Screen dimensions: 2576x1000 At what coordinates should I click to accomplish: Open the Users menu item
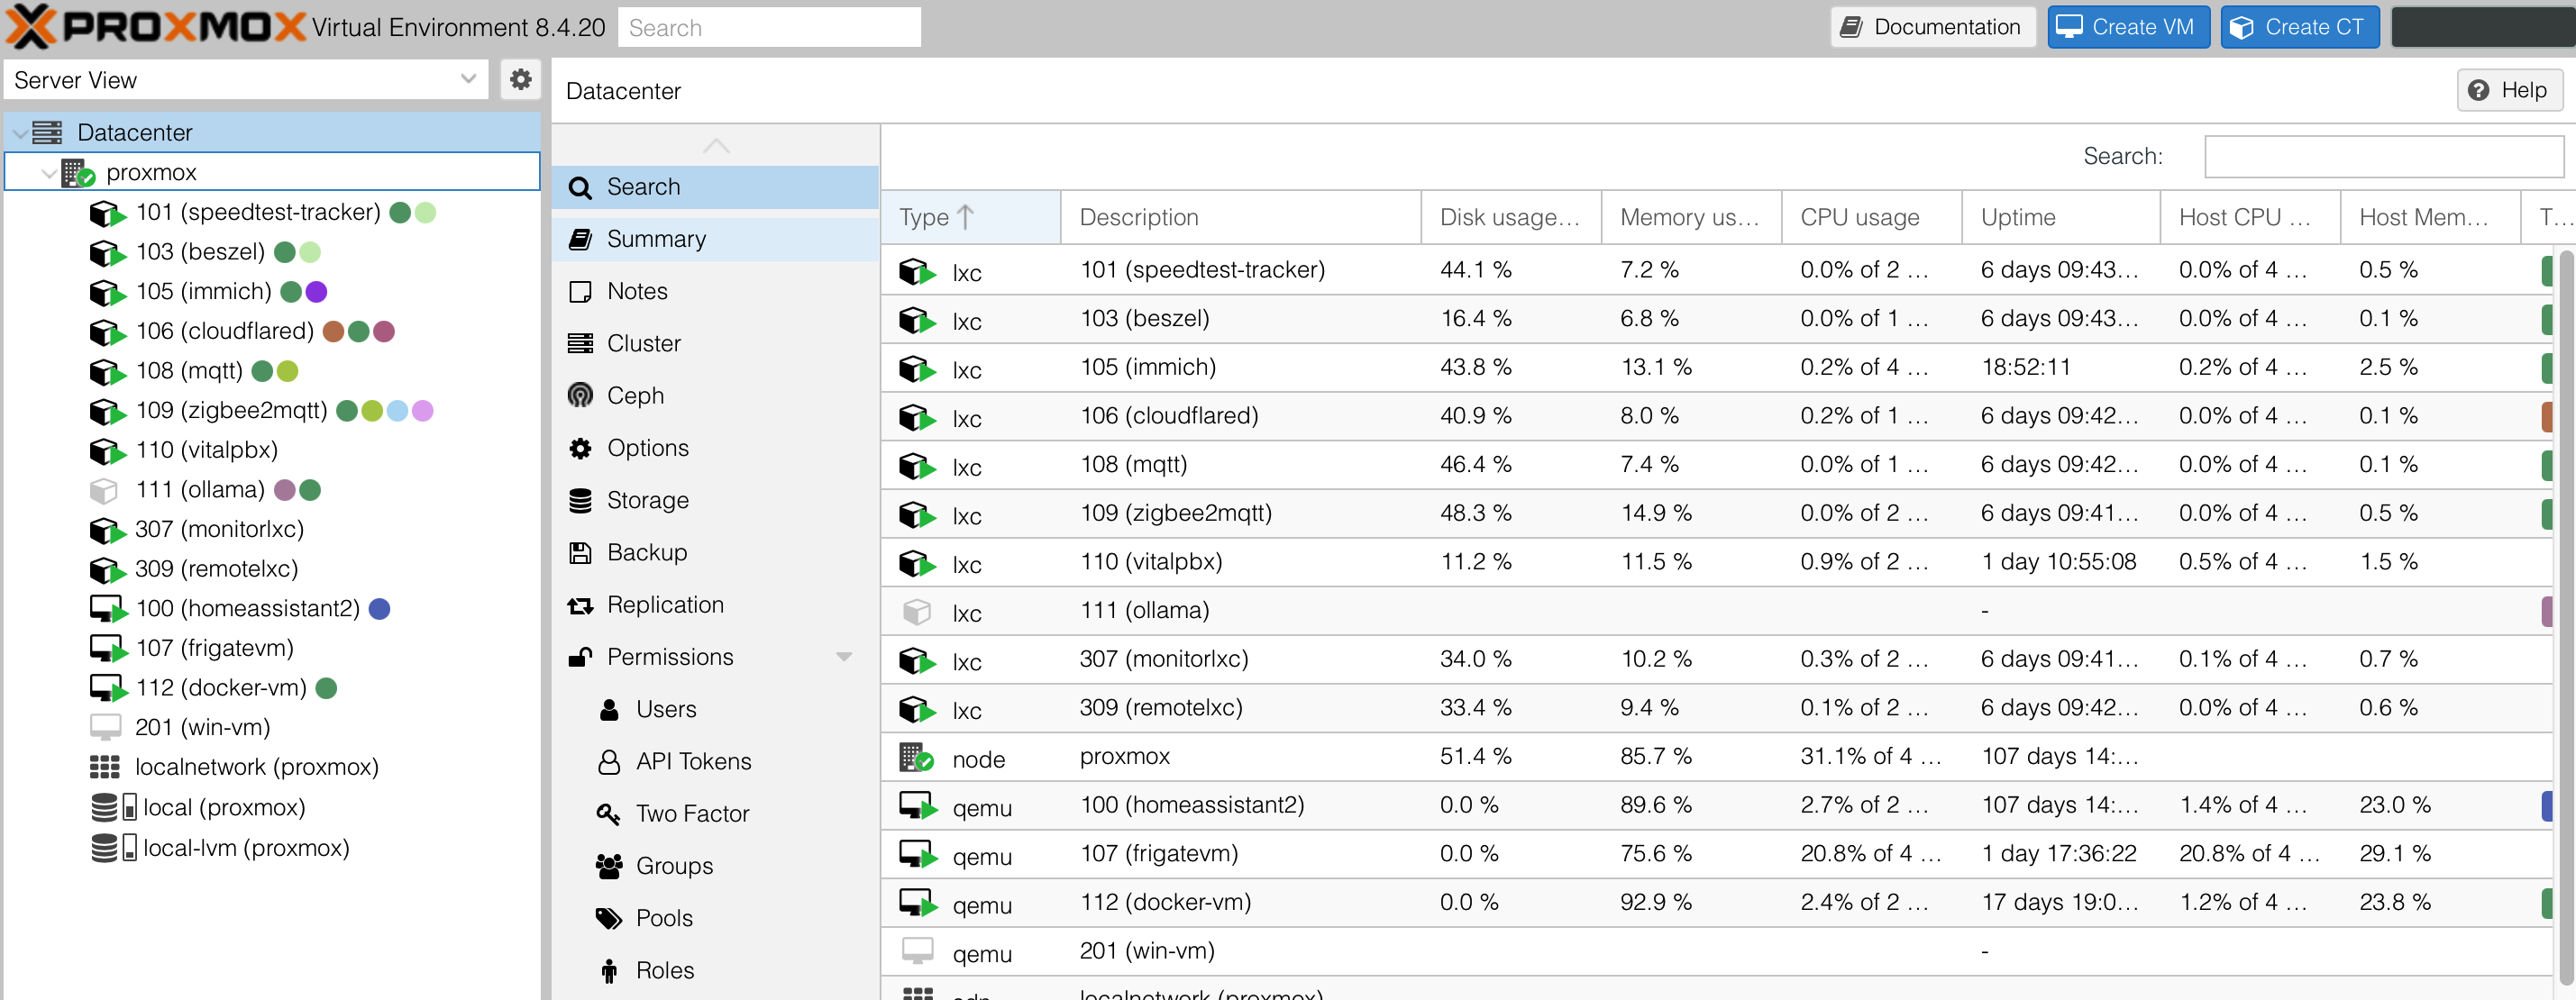click(716, 709)
